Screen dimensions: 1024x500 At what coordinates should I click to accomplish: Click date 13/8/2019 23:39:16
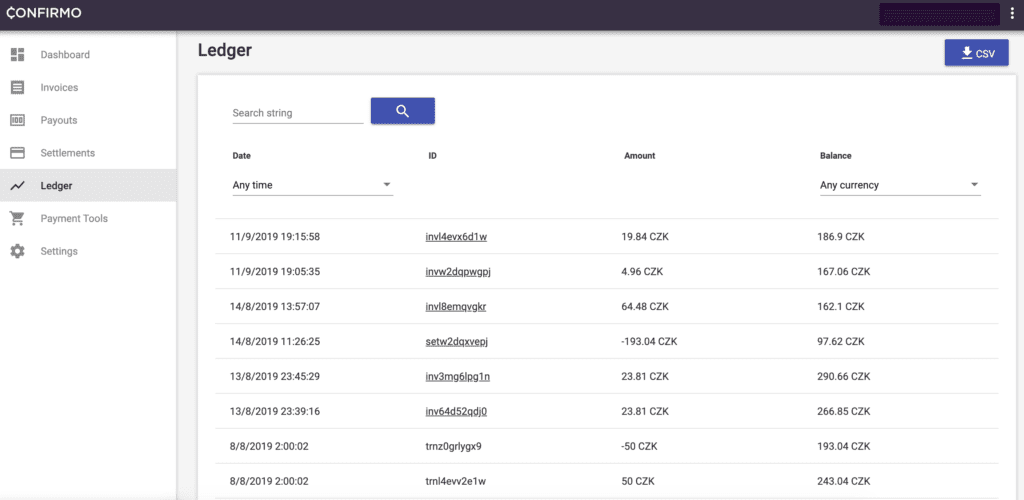(275, 411)
